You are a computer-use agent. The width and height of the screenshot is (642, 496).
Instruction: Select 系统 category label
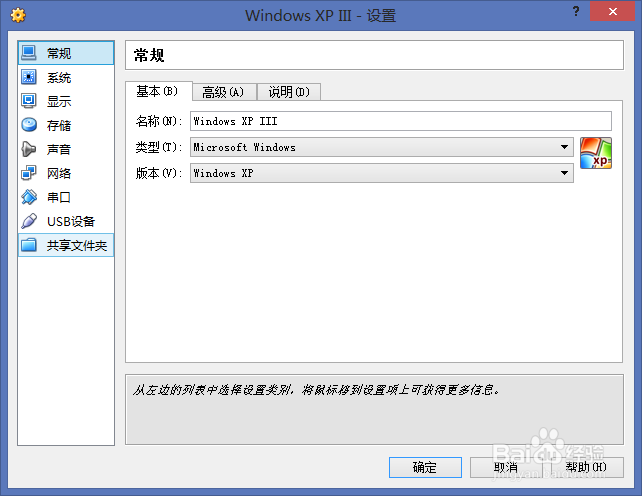(59, 77)
